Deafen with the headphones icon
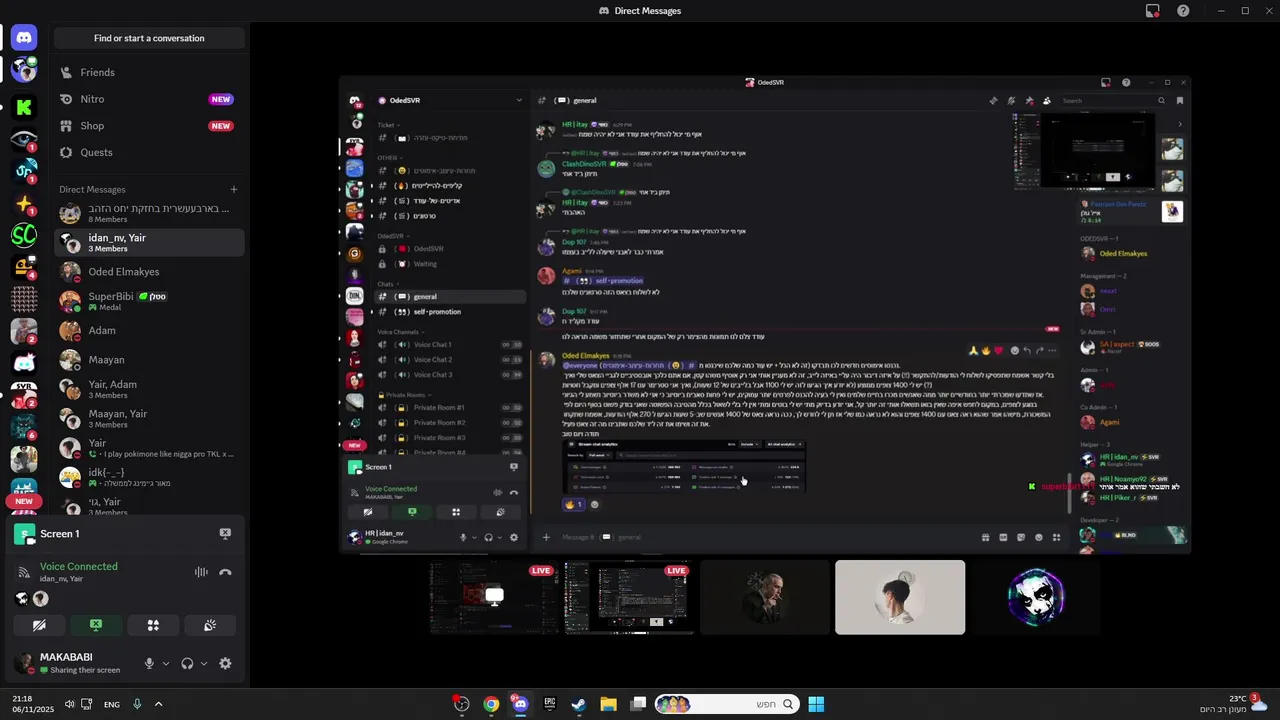Viewport: 1280px width, 720px height. pos(187,663)
